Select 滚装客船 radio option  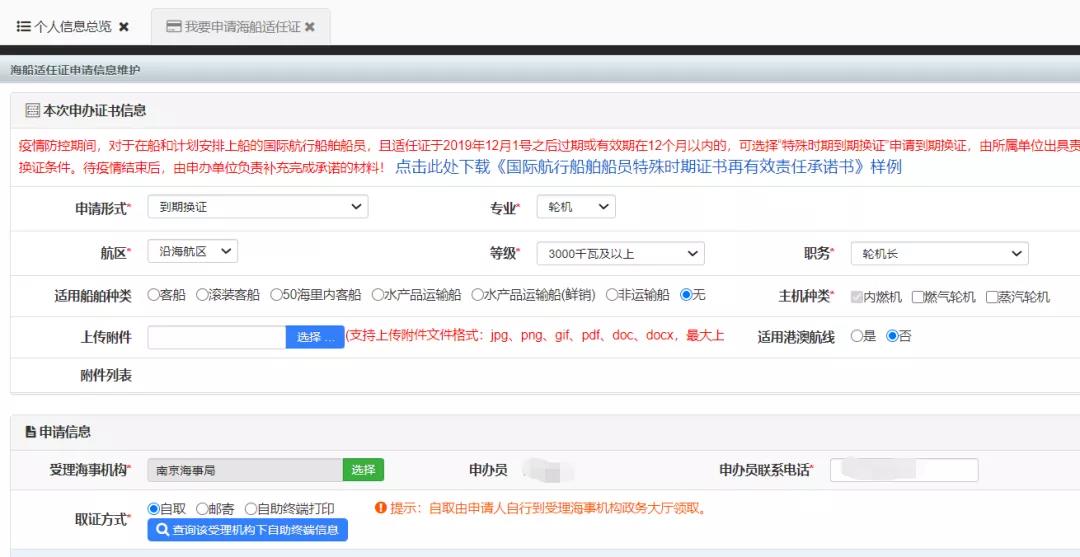pyautogui.click(x=202, y=295)
